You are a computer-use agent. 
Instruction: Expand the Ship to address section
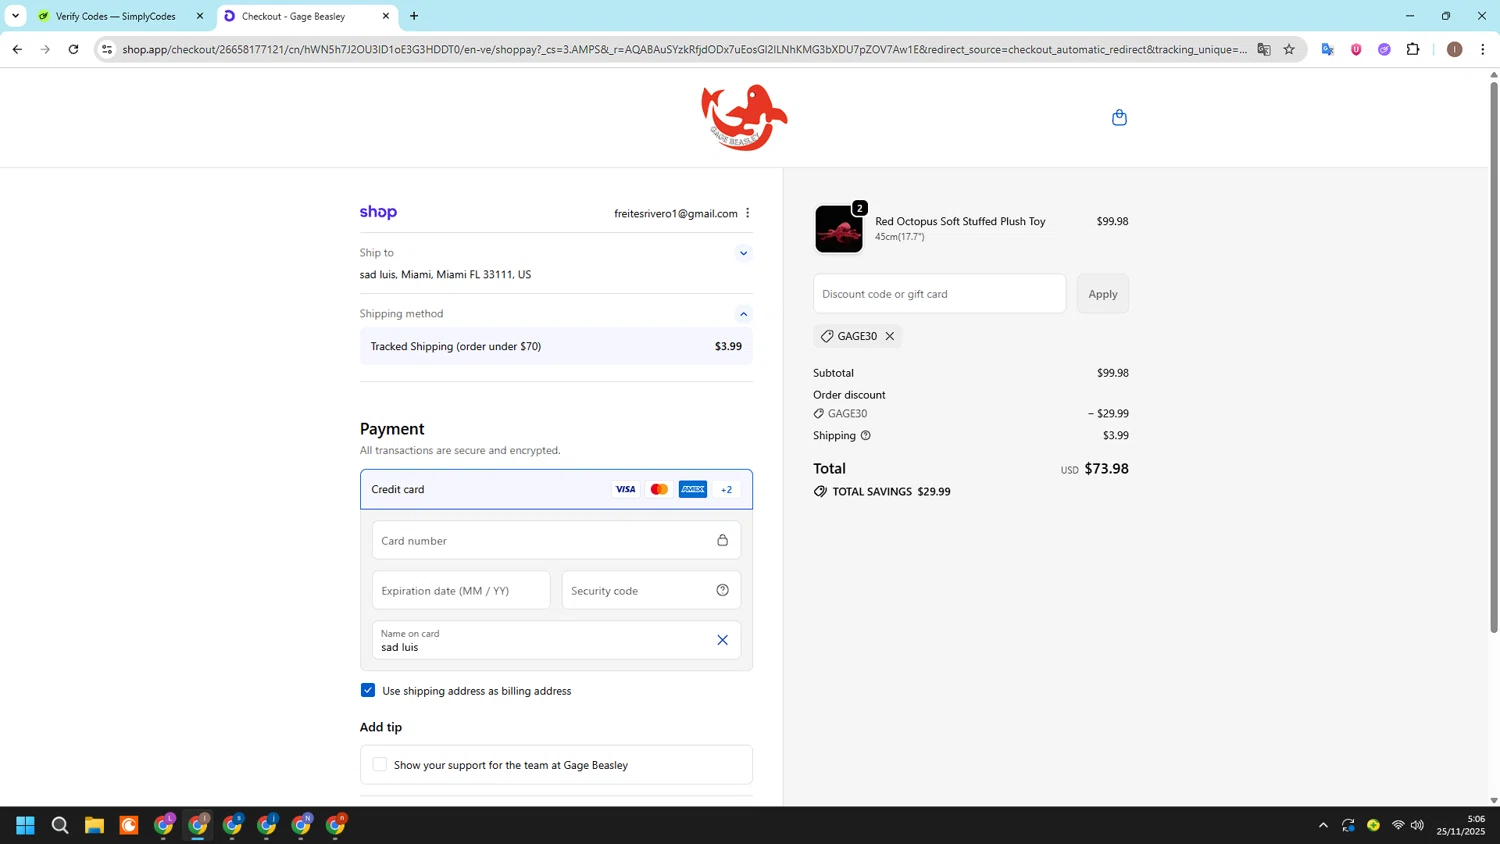(743, 253)
